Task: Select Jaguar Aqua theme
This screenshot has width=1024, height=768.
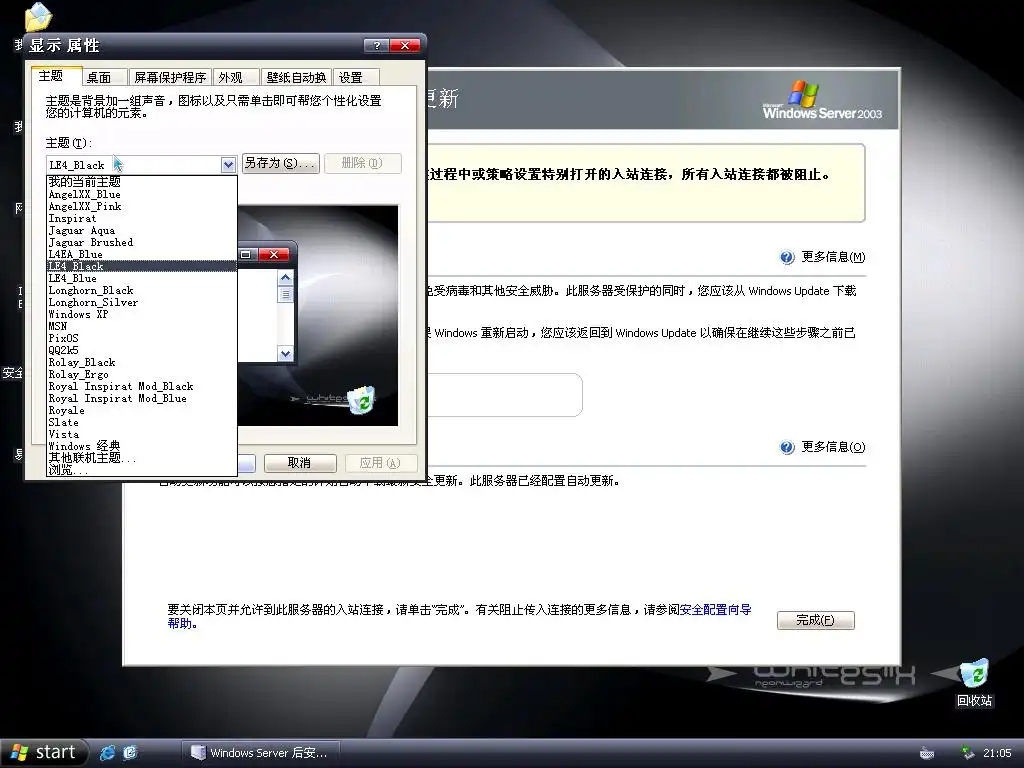Action: pos(142,230)
